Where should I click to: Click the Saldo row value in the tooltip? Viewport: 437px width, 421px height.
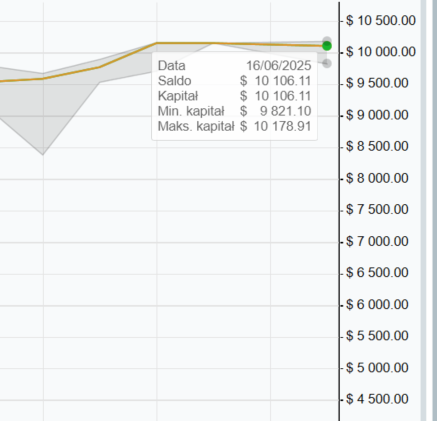coord(275,81)
